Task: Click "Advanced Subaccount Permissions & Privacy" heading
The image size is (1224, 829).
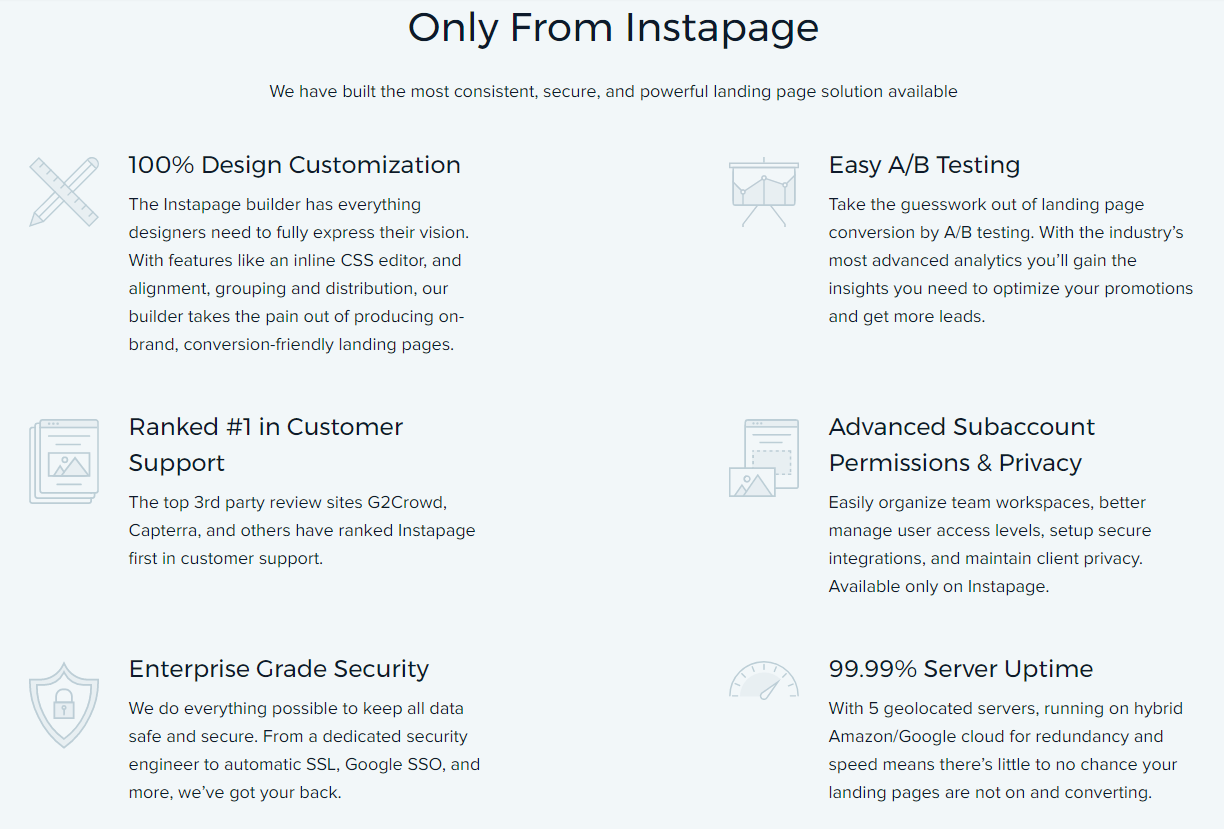Action: point(961,445)
